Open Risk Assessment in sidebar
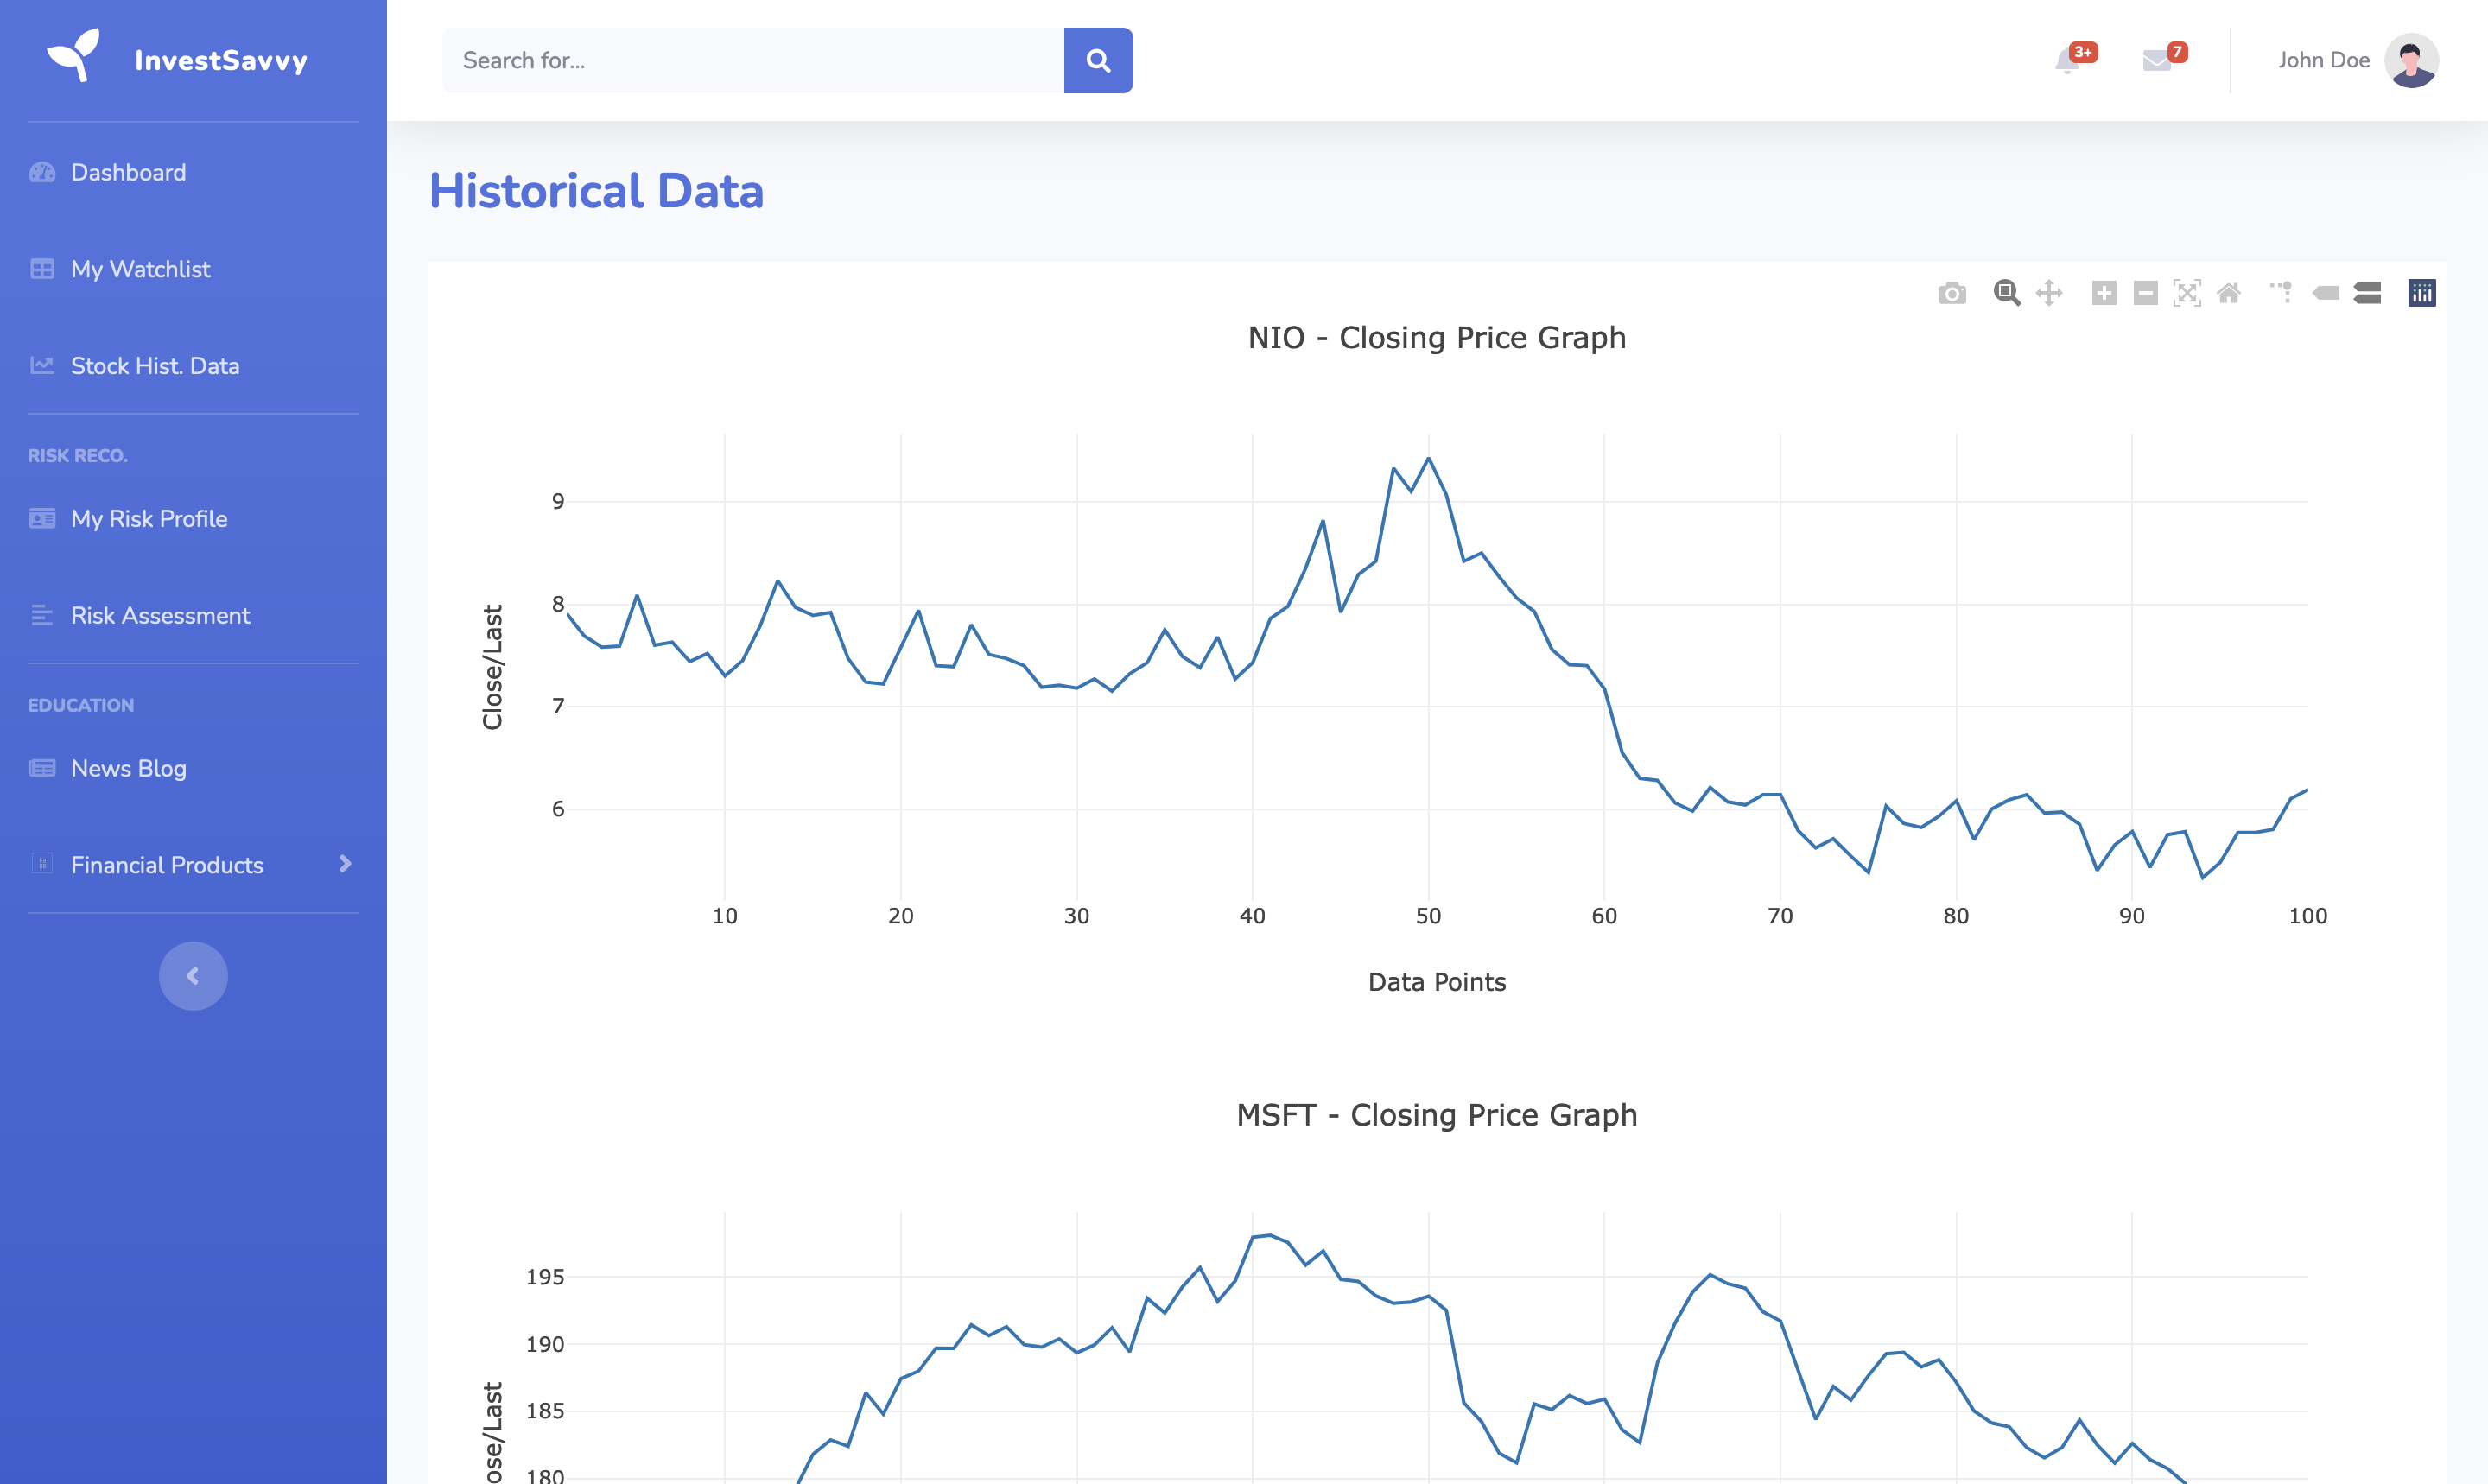 click(x=193, y=616)
